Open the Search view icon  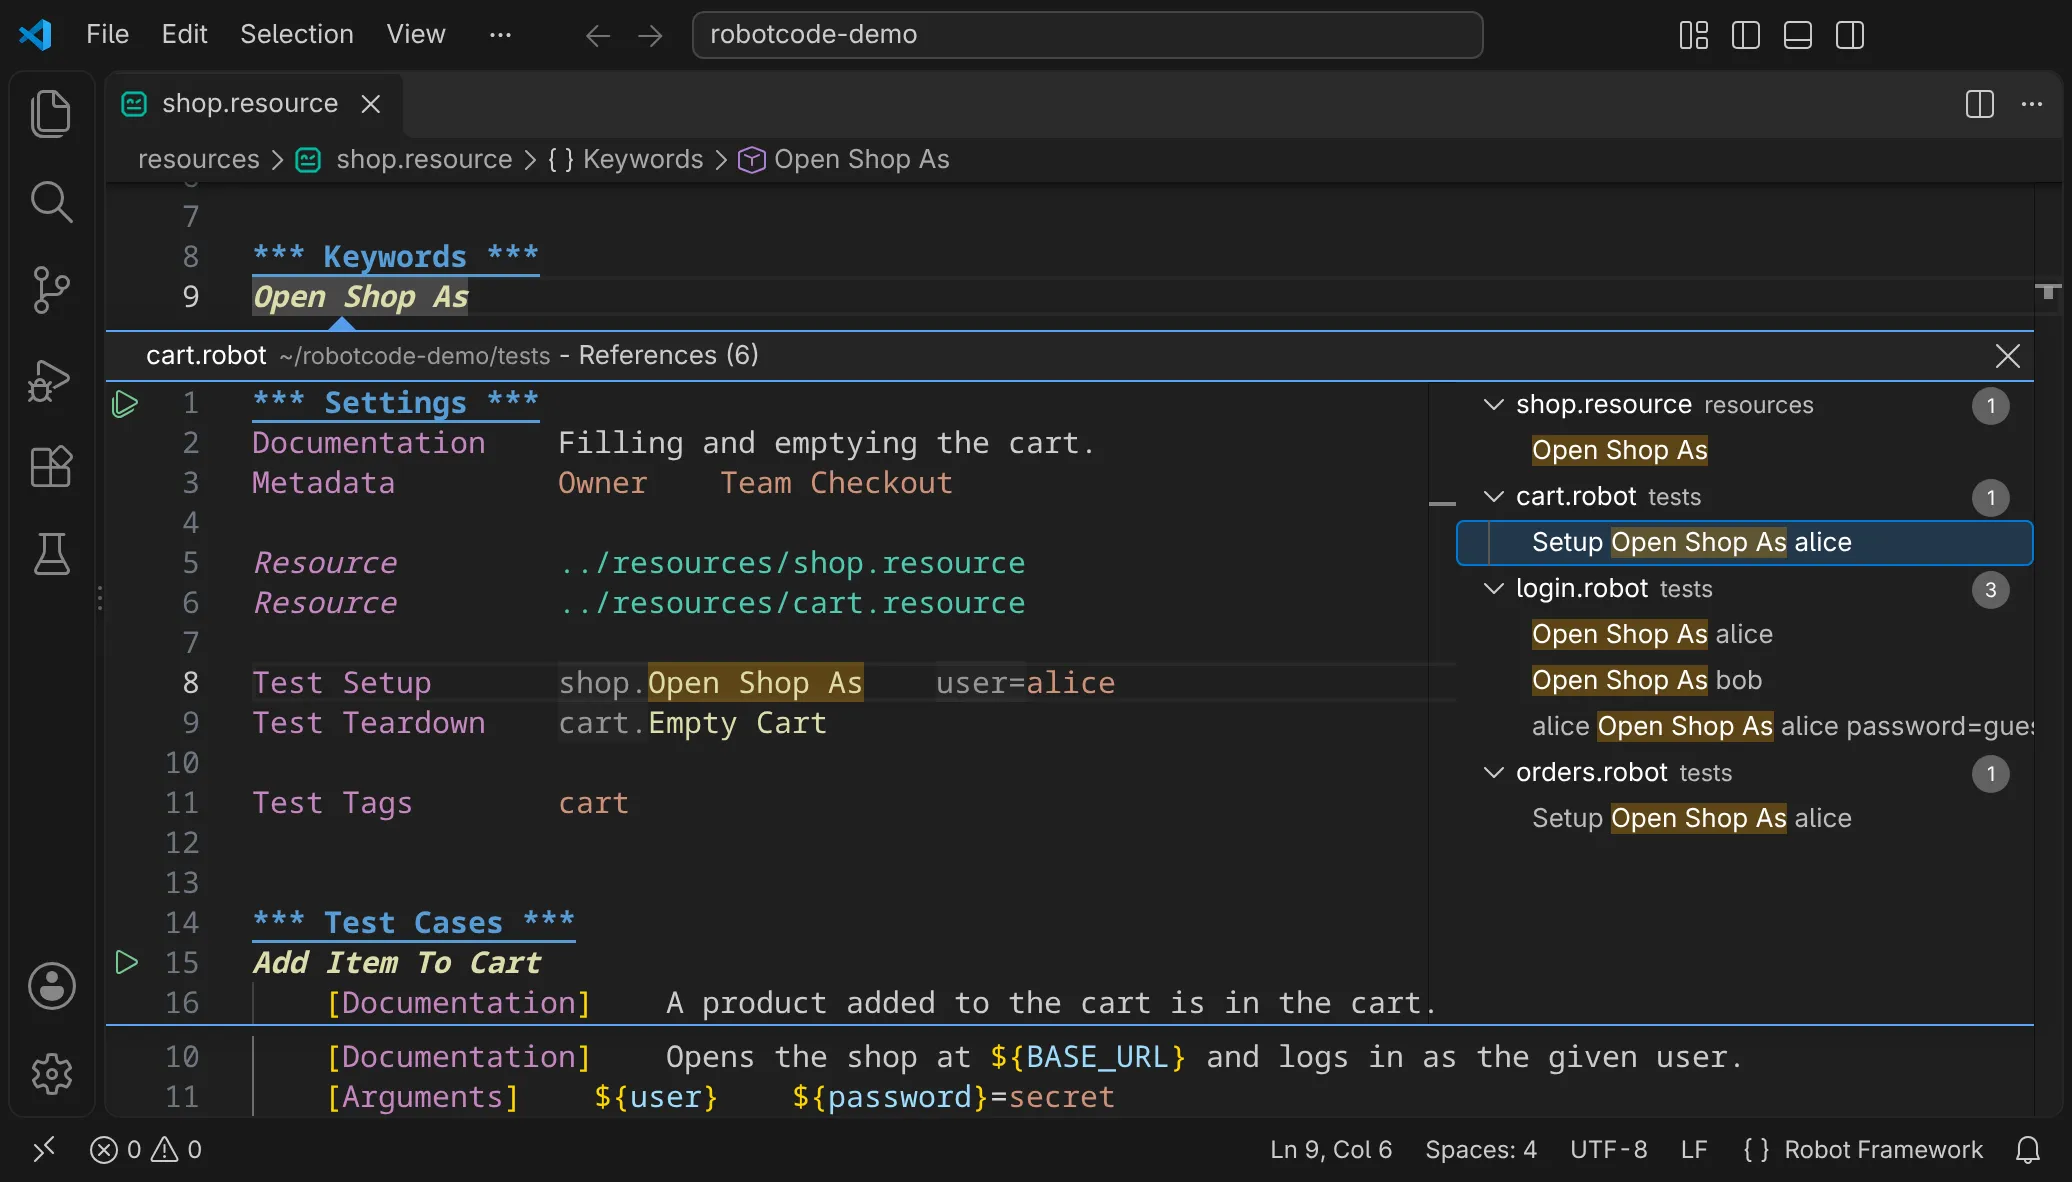(x=51, y=201)
